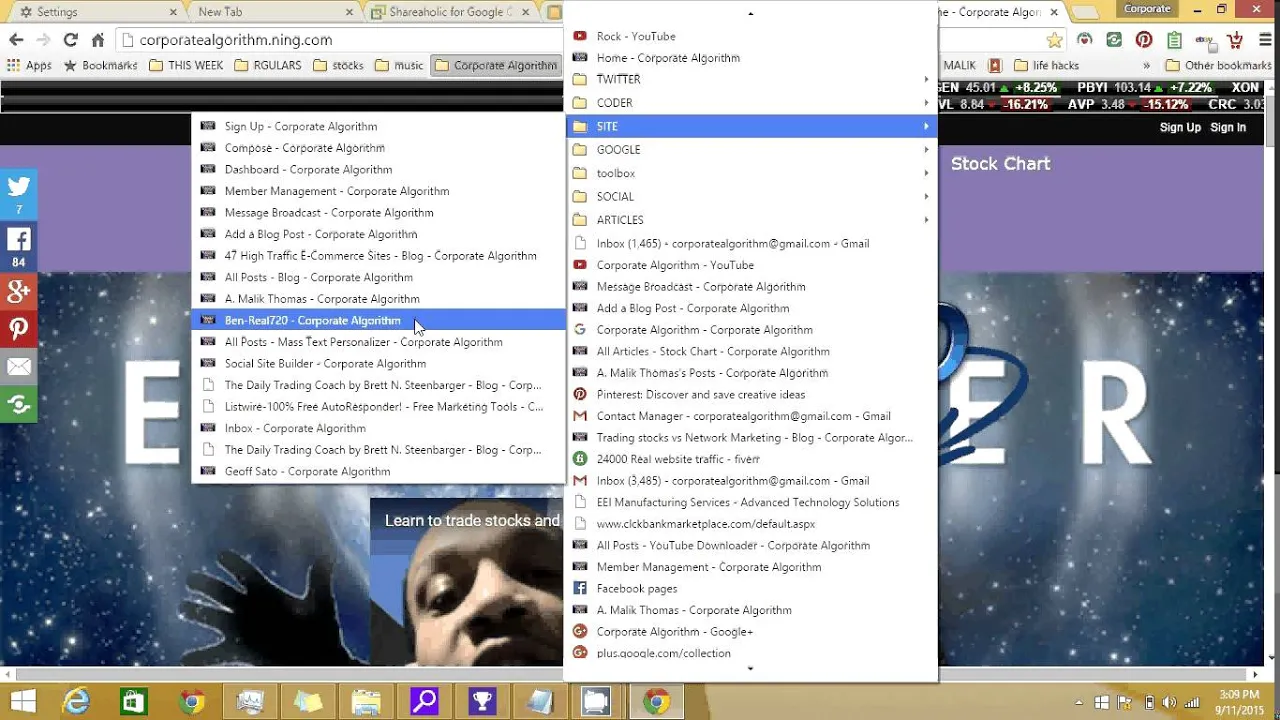Launch Internet Explorer from taskbar

[x=76, y=701]
